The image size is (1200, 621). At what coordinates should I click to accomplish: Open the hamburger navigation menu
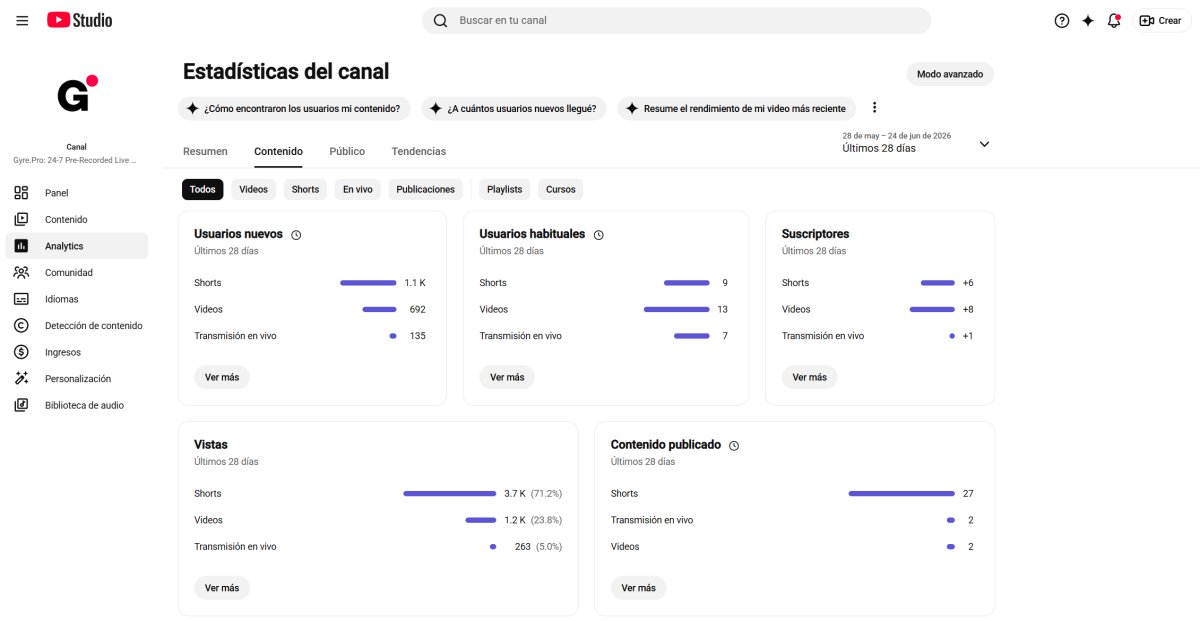click(x=22, y=20)
